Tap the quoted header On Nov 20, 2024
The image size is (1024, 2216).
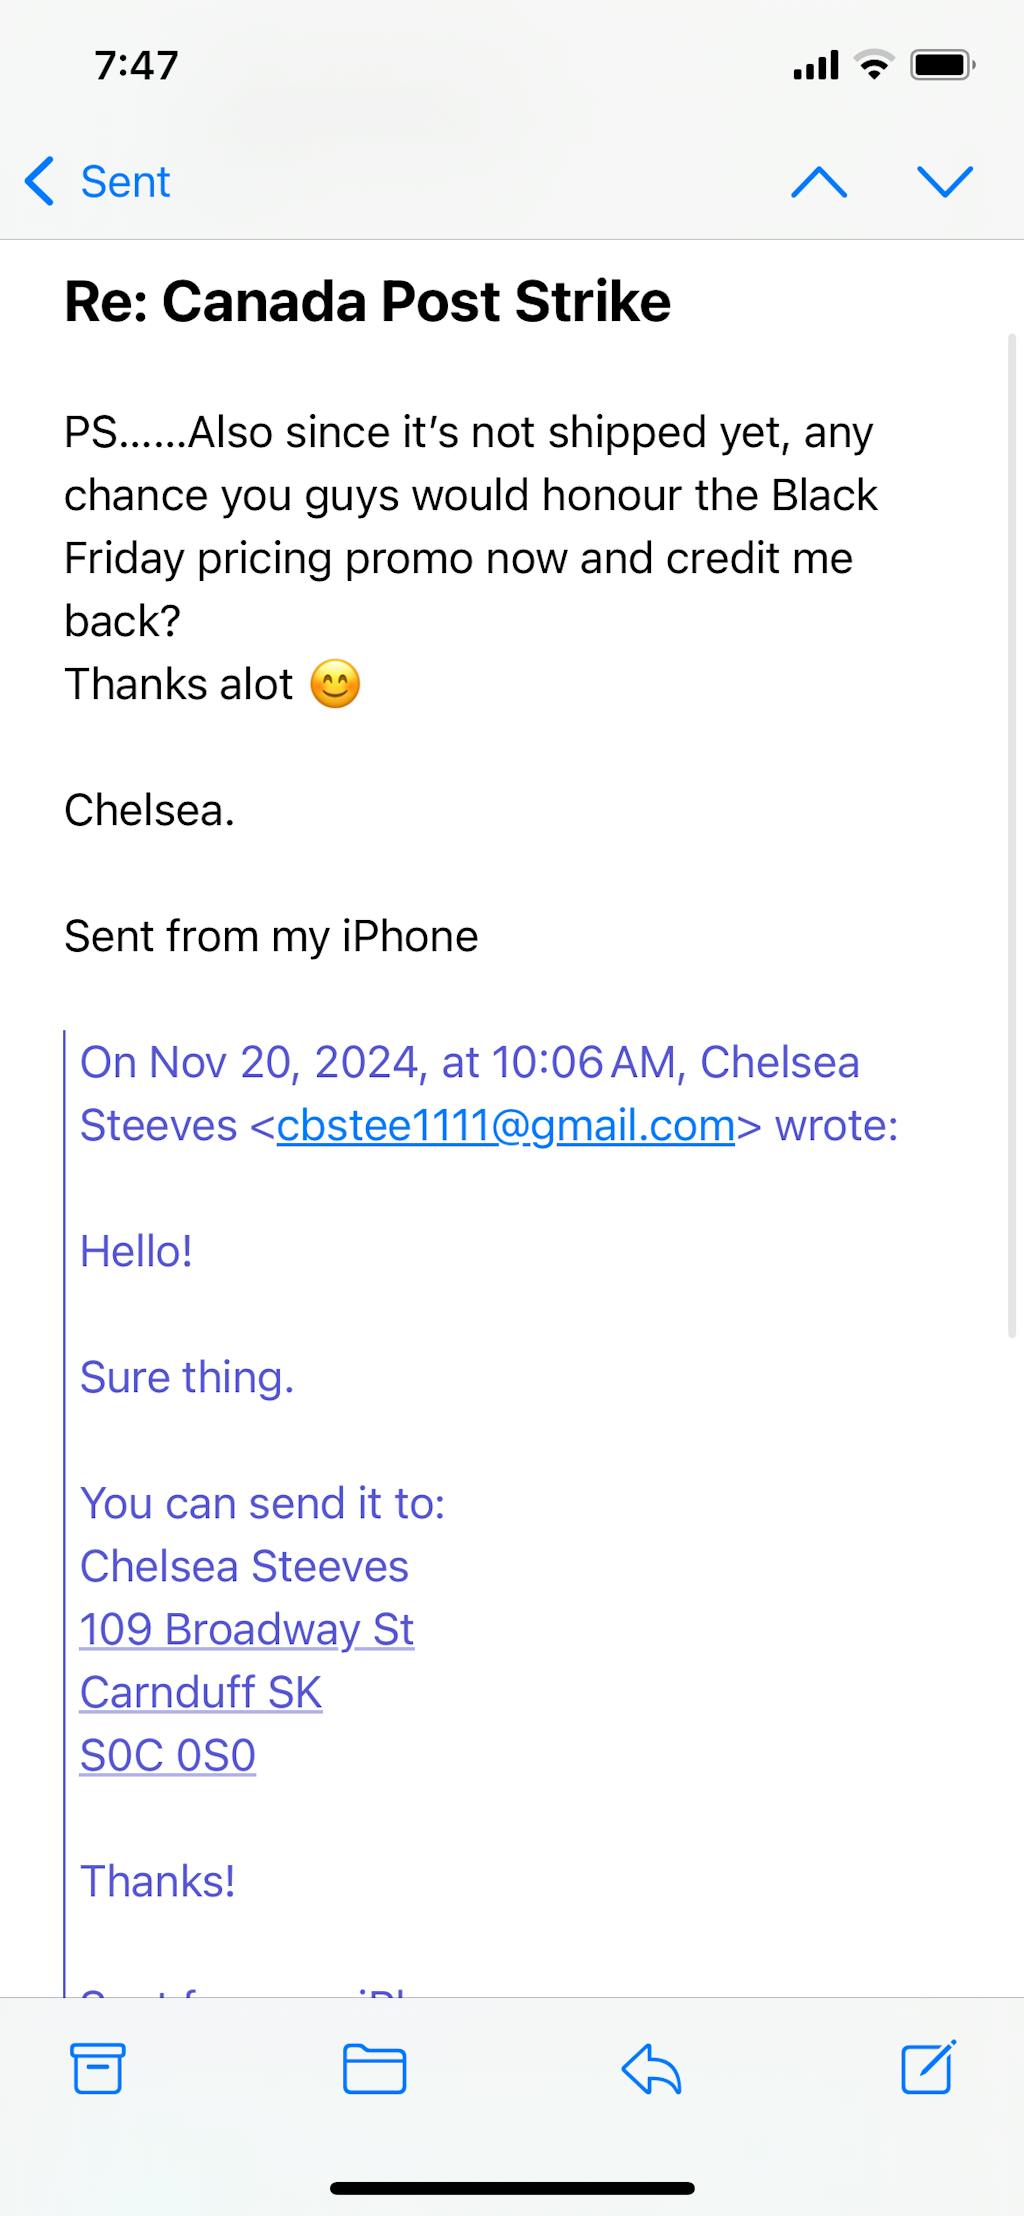coord(469,1063)
